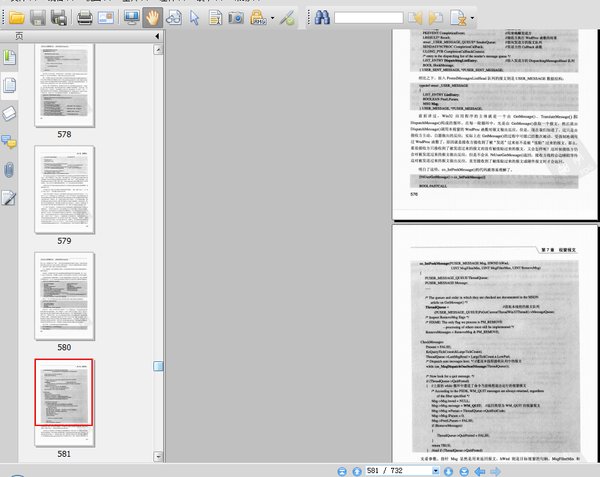Click the thumbnail panel scrollbar thumb
This screenshot has height=477, width=600.
tap(158, 366)
